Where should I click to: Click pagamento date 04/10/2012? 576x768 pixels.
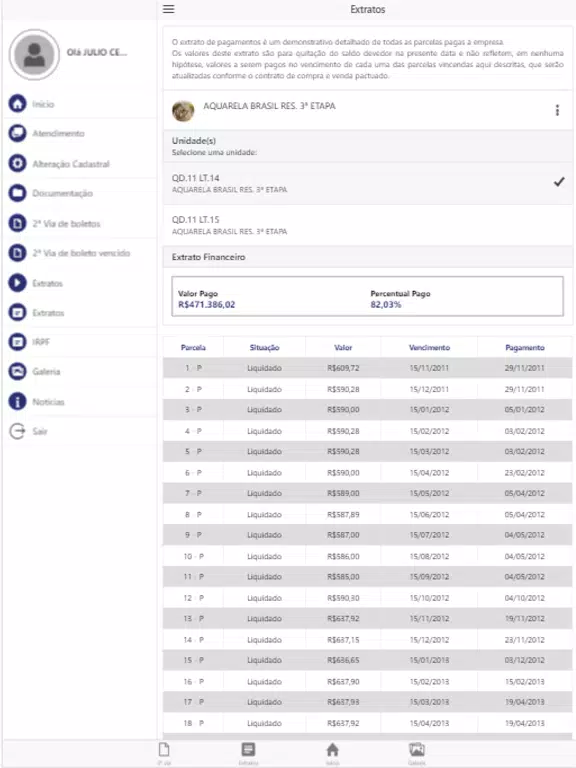coord(525,598)
